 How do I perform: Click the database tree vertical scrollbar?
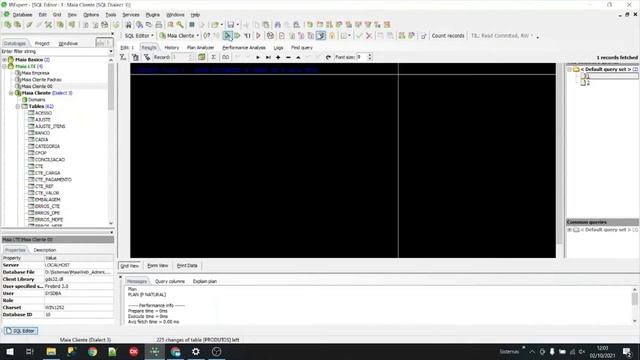tap(111, 141)
